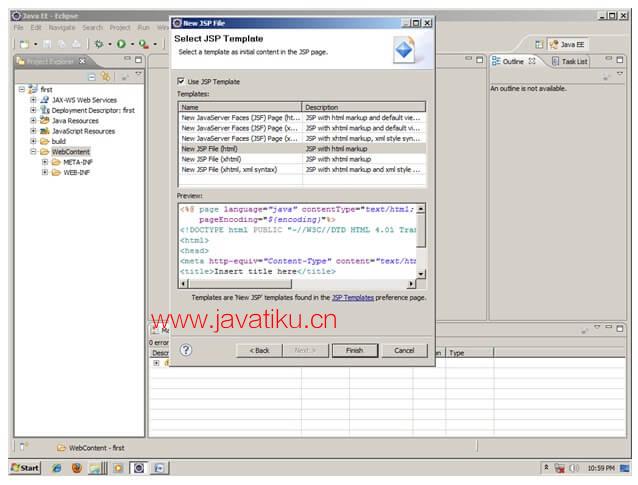The image size is (638, 485).
Task: Open the JSP Templates preference page link
Action: (x=353, y=298)
